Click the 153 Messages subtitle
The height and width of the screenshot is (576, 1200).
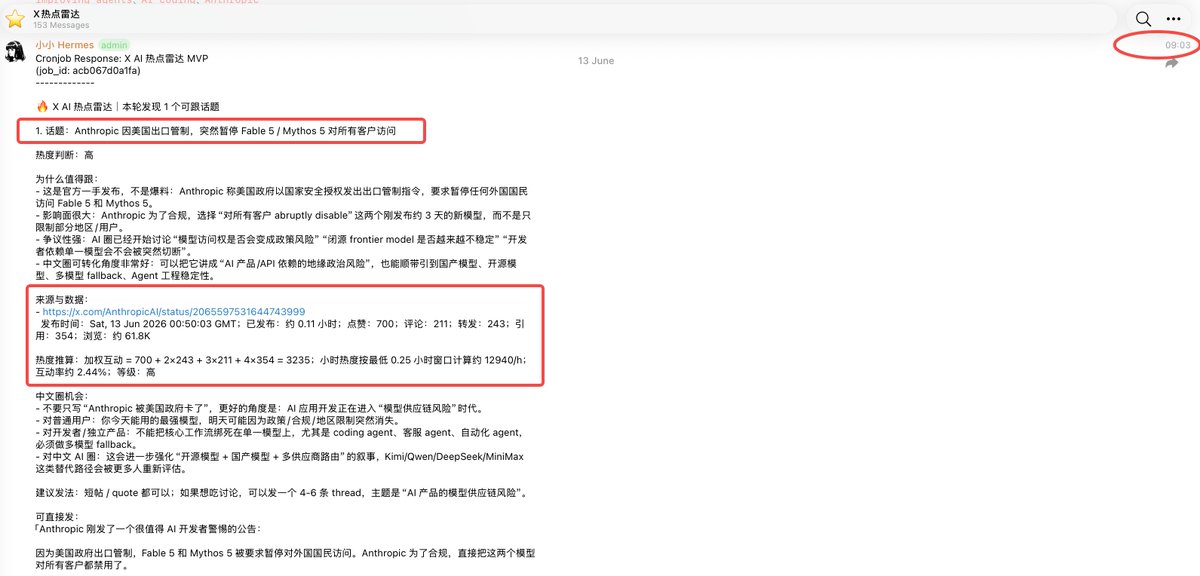(62, 26)
